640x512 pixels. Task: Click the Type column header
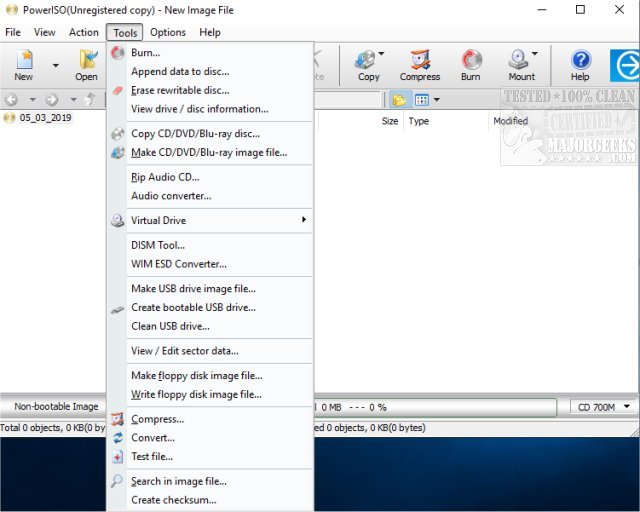(446, 121)
